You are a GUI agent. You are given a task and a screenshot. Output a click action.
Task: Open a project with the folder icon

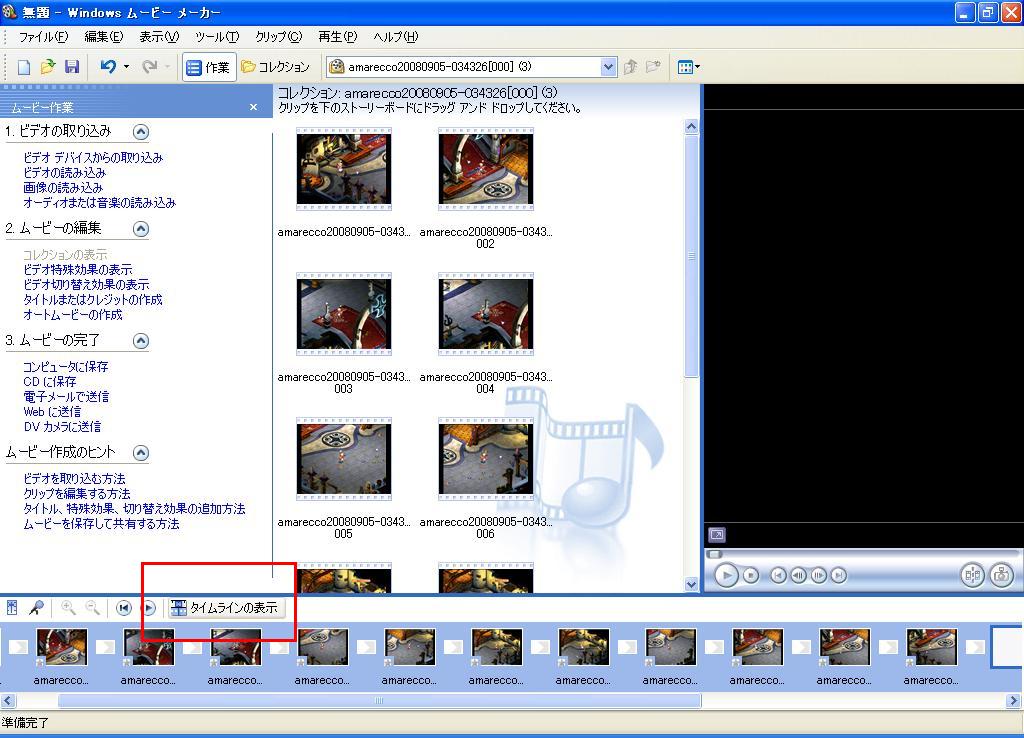[48, 67]
